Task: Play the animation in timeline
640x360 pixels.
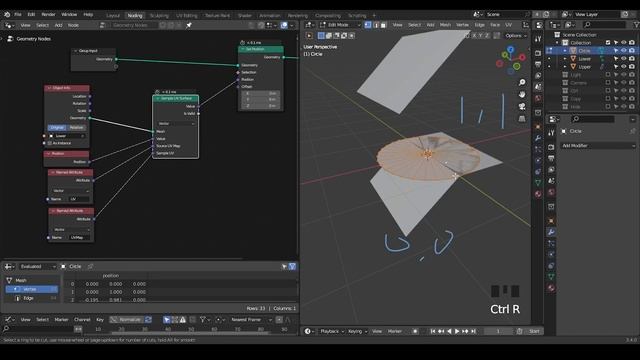Action: [x=457, y=331]
